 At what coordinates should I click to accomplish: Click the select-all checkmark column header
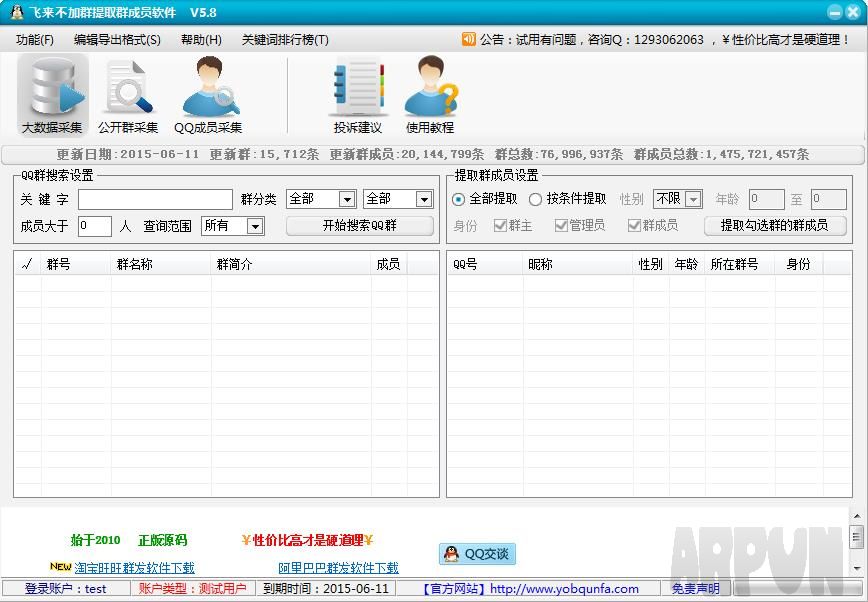click(27, 264)
